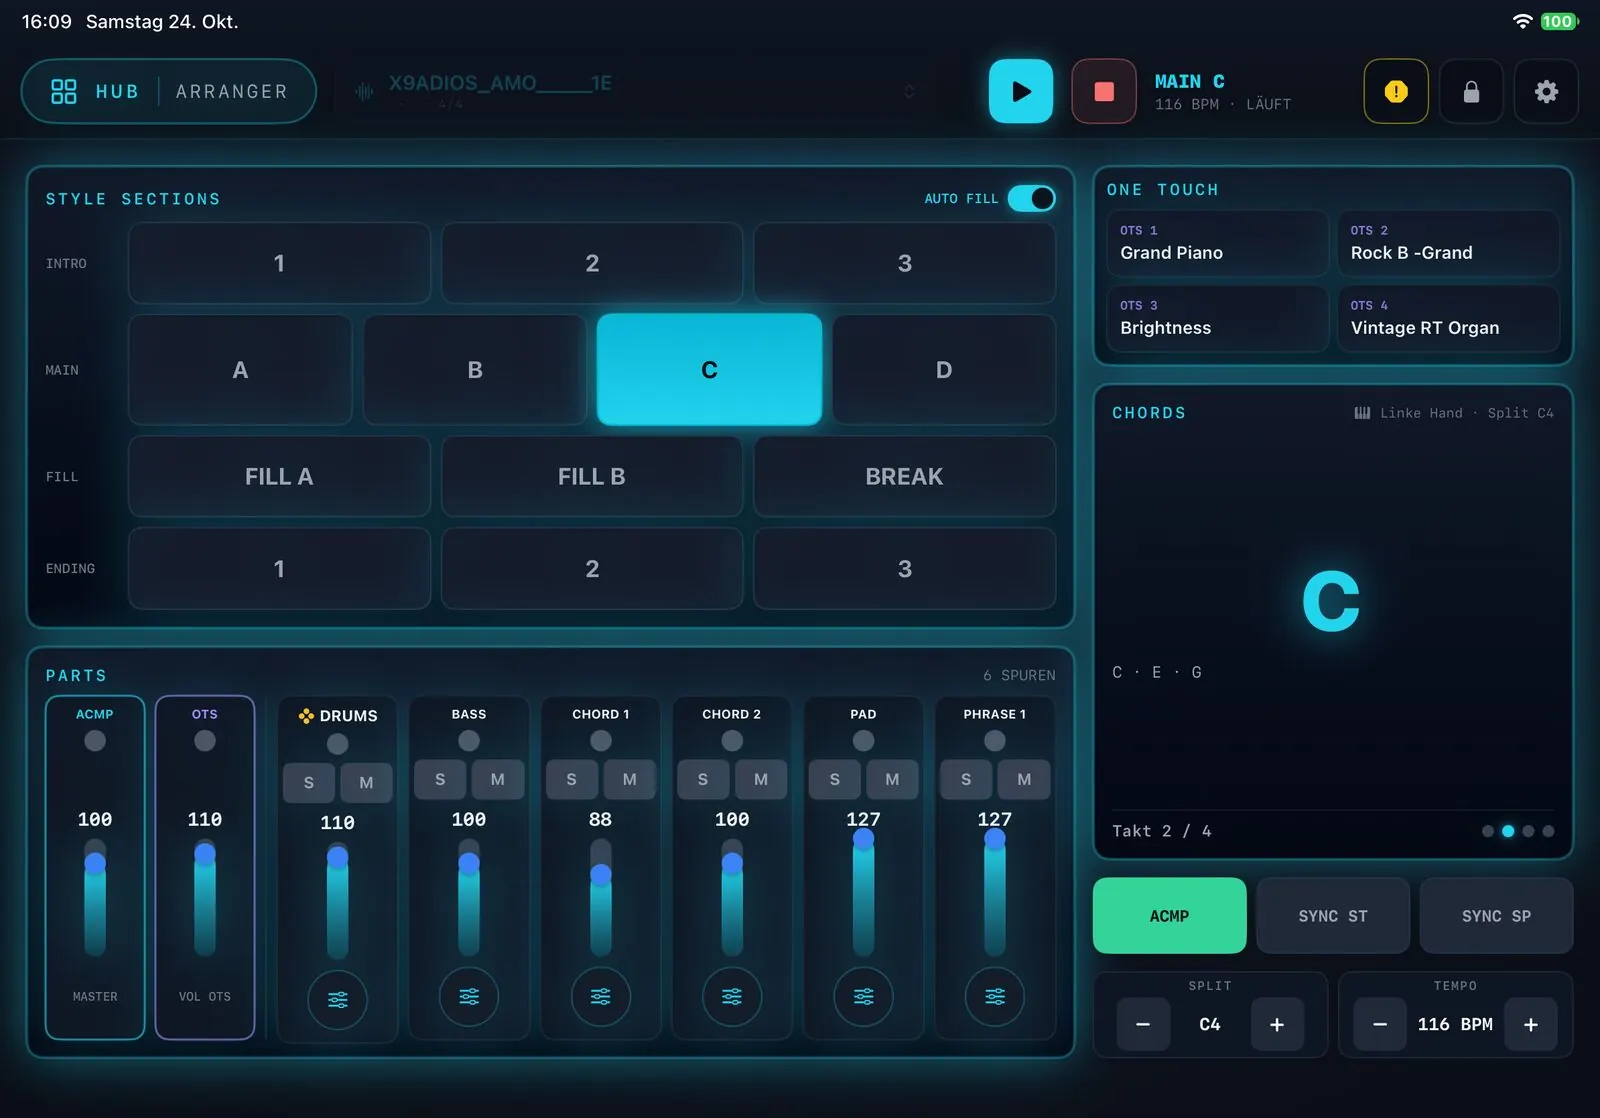Solo the PHRASE 1 part

[966, 779]
